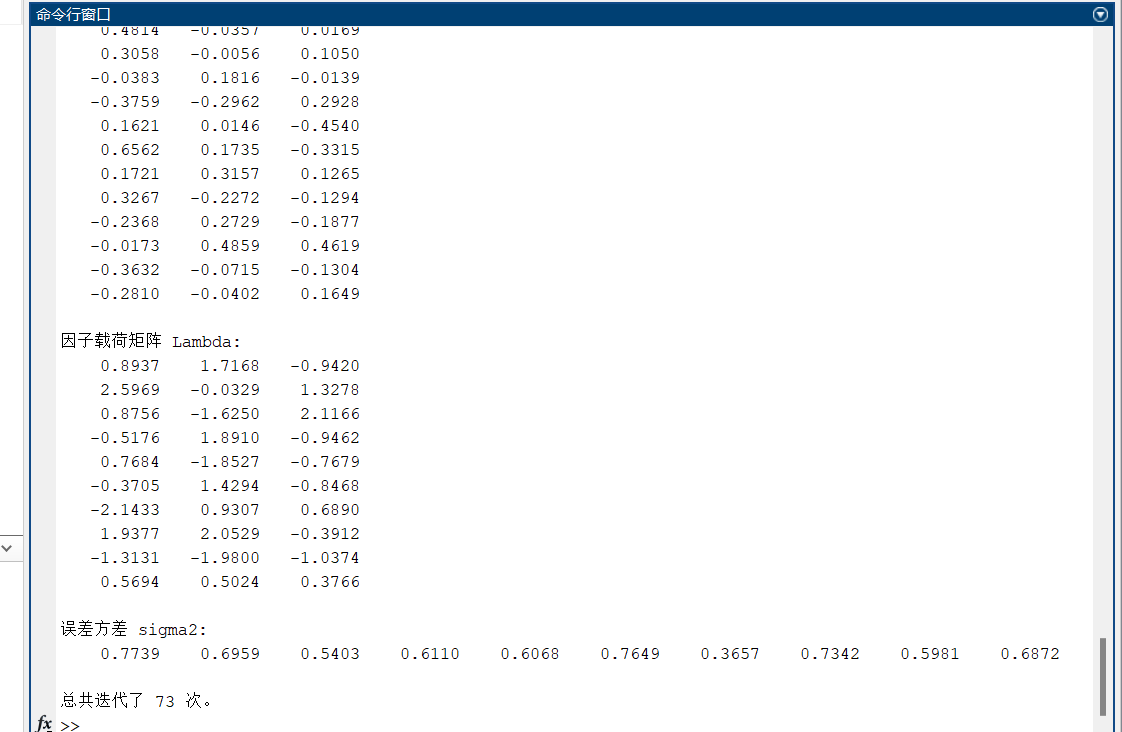Click Lambda value 0.5024
Viewport: 1122px width, 732px height.
[x=230, y=582]
